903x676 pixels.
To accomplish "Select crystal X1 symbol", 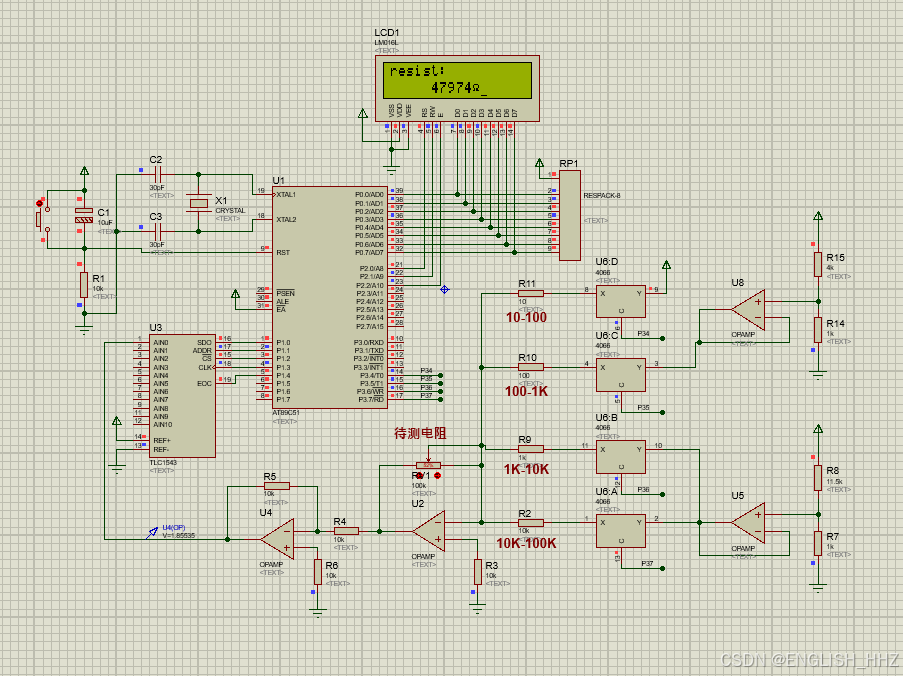I will (199, 203).
